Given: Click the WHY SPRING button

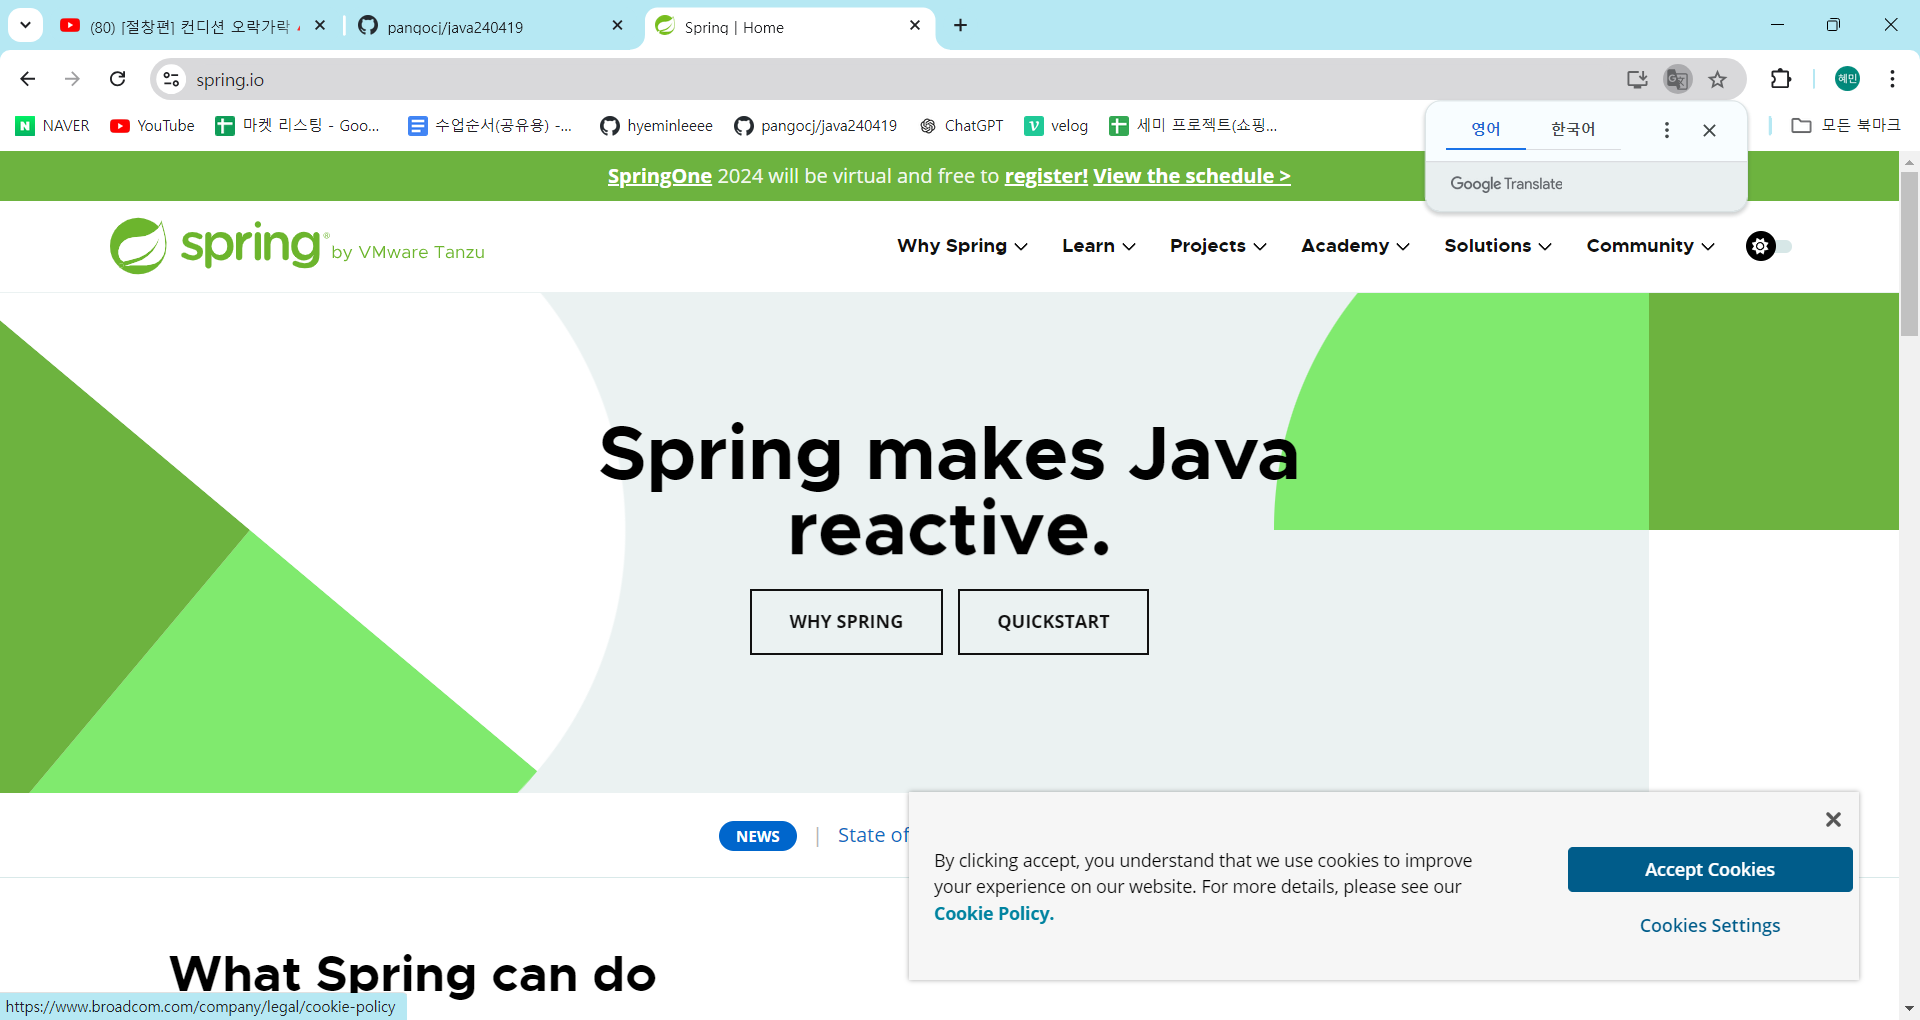Looking at the screenshot, I should pyautogui.click(x=846, y=622).
